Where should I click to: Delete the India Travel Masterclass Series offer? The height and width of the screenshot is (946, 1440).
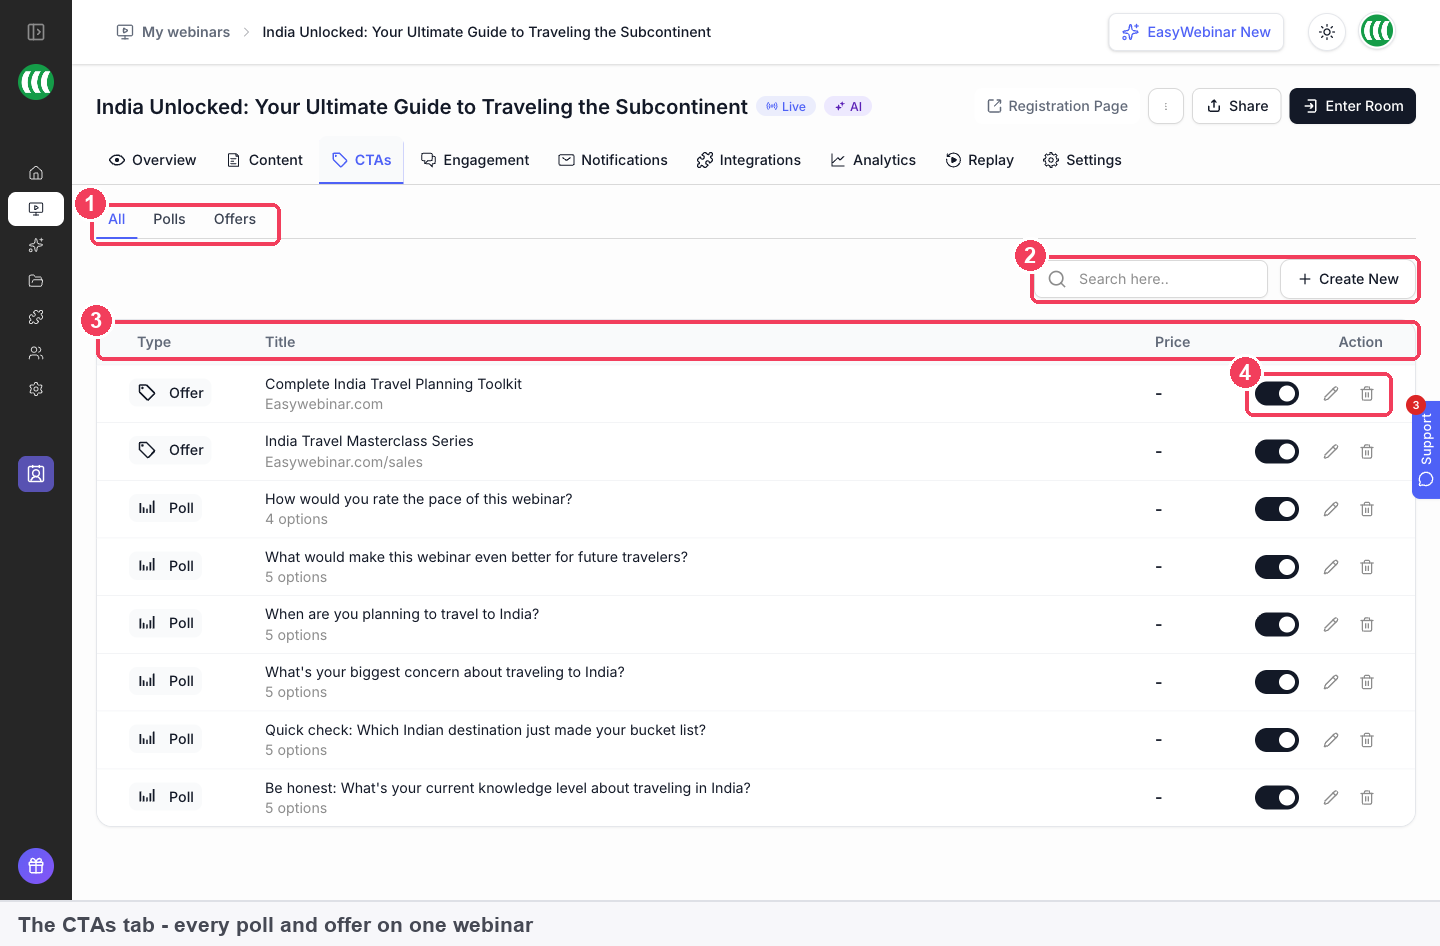(x=1367, y=452)
